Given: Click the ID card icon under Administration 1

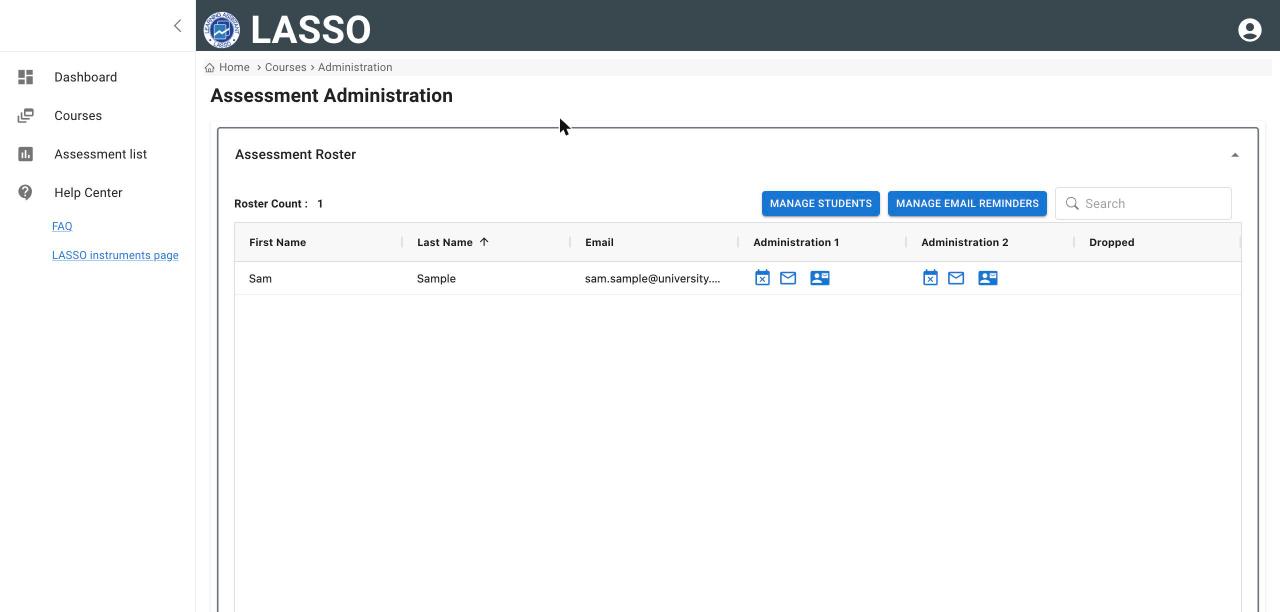Looking at the screenshot, I should (820, 278).
